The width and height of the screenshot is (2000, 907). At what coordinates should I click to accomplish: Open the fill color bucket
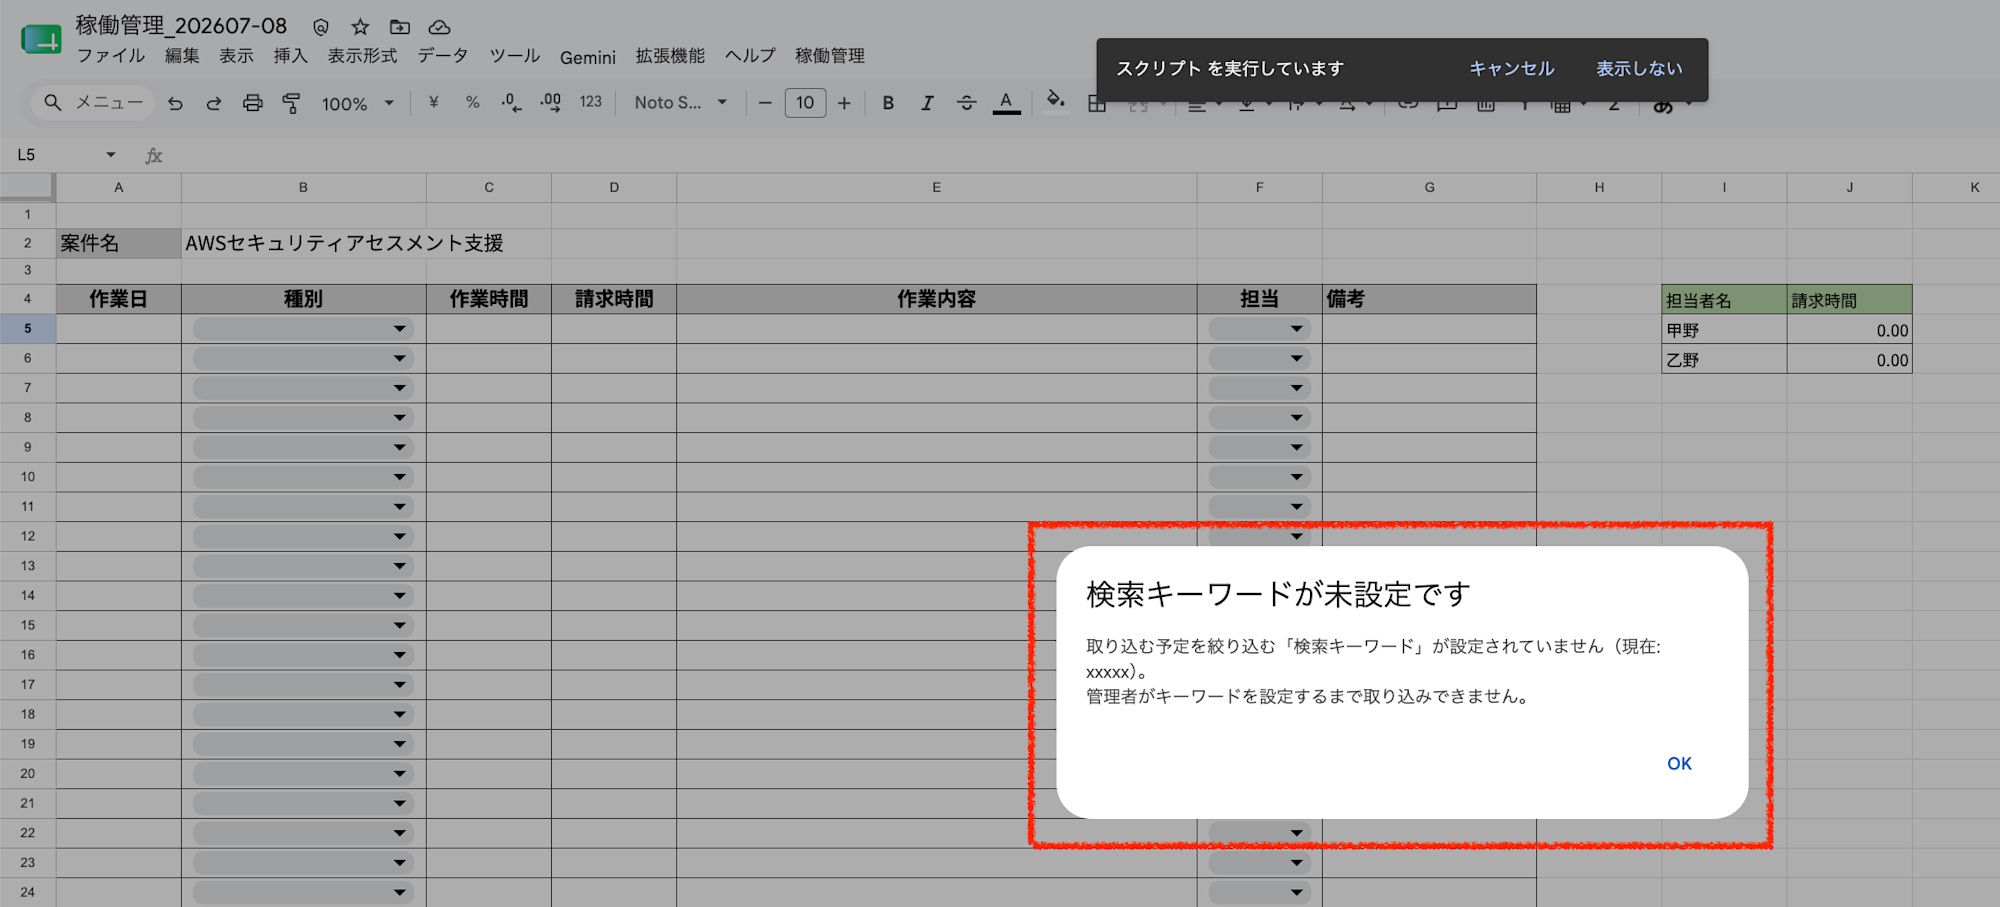tap(1055, 101)
